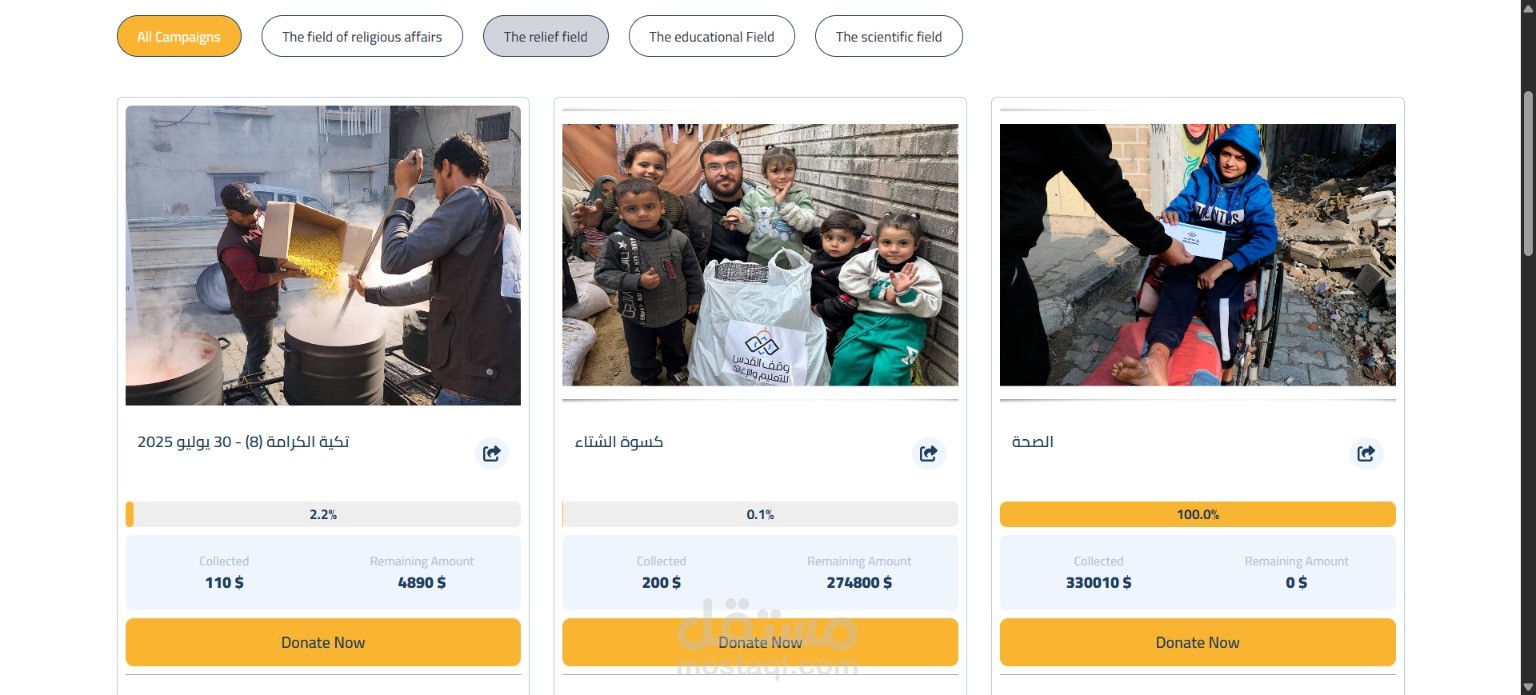Open the كسوة الشتاء campaign title
The image size is (1536, 695).
619,442
